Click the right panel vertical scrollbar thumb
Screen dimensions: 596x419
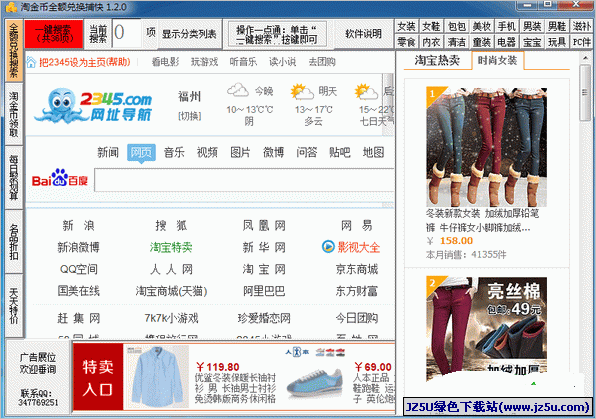[x=585, y=93]
